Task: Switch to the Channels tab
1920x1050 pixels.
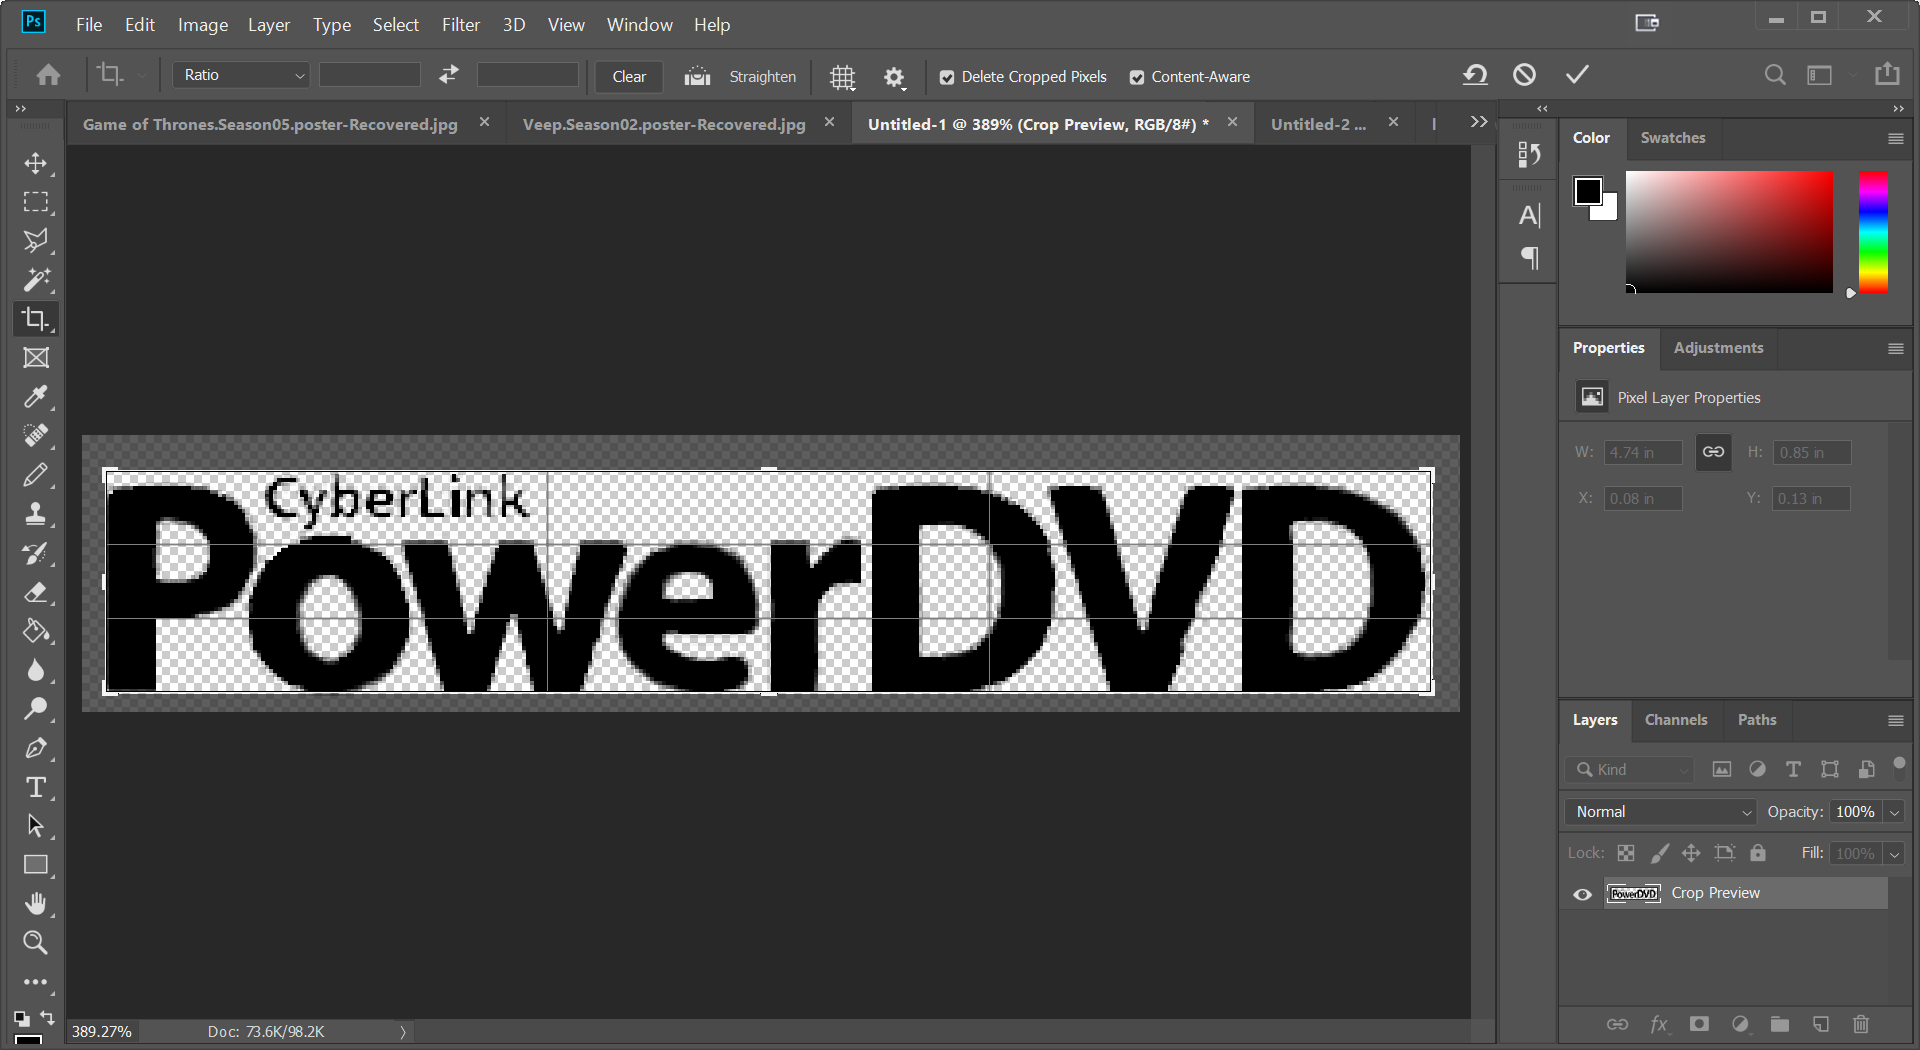Action: (x=1676, y=720)
